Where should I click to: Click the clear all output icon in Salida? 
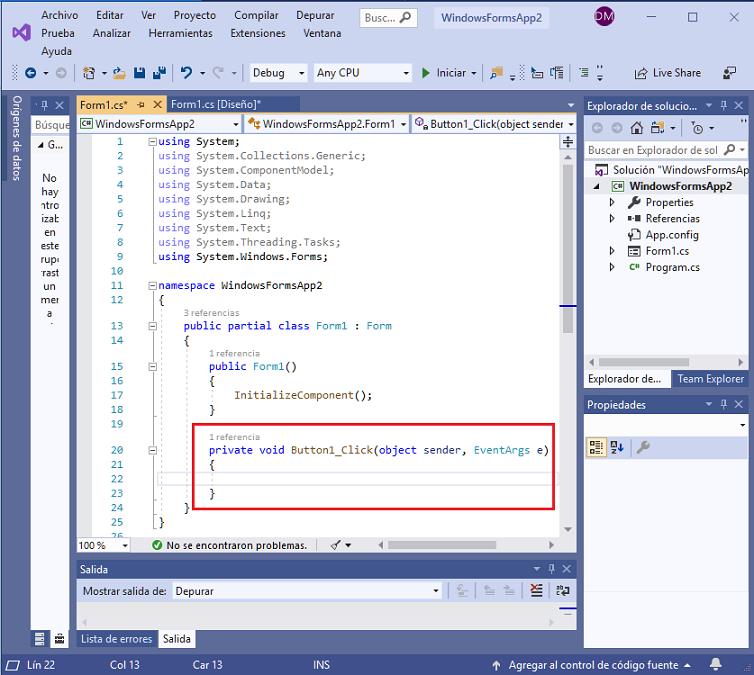point(537,590)
